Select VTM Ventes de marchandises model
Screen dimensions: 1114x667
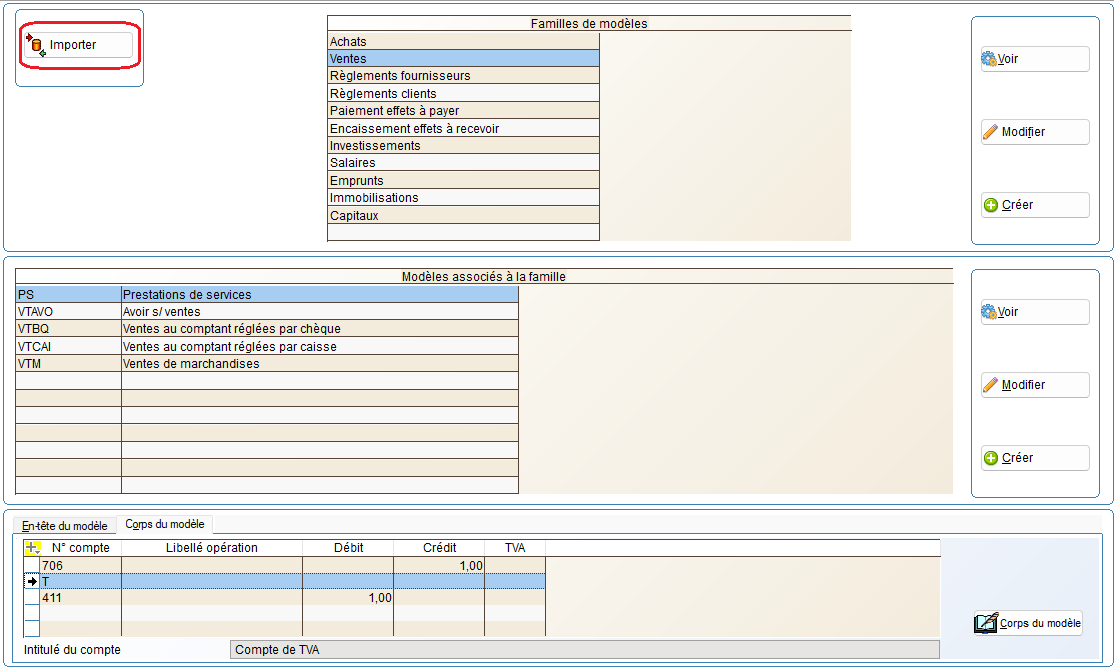pos(266,364)
